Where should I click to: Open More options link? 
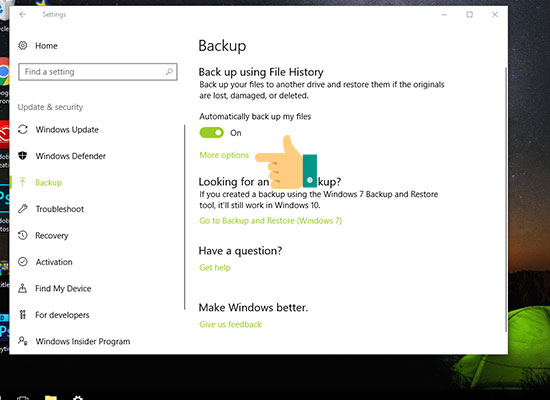point(224,155)
